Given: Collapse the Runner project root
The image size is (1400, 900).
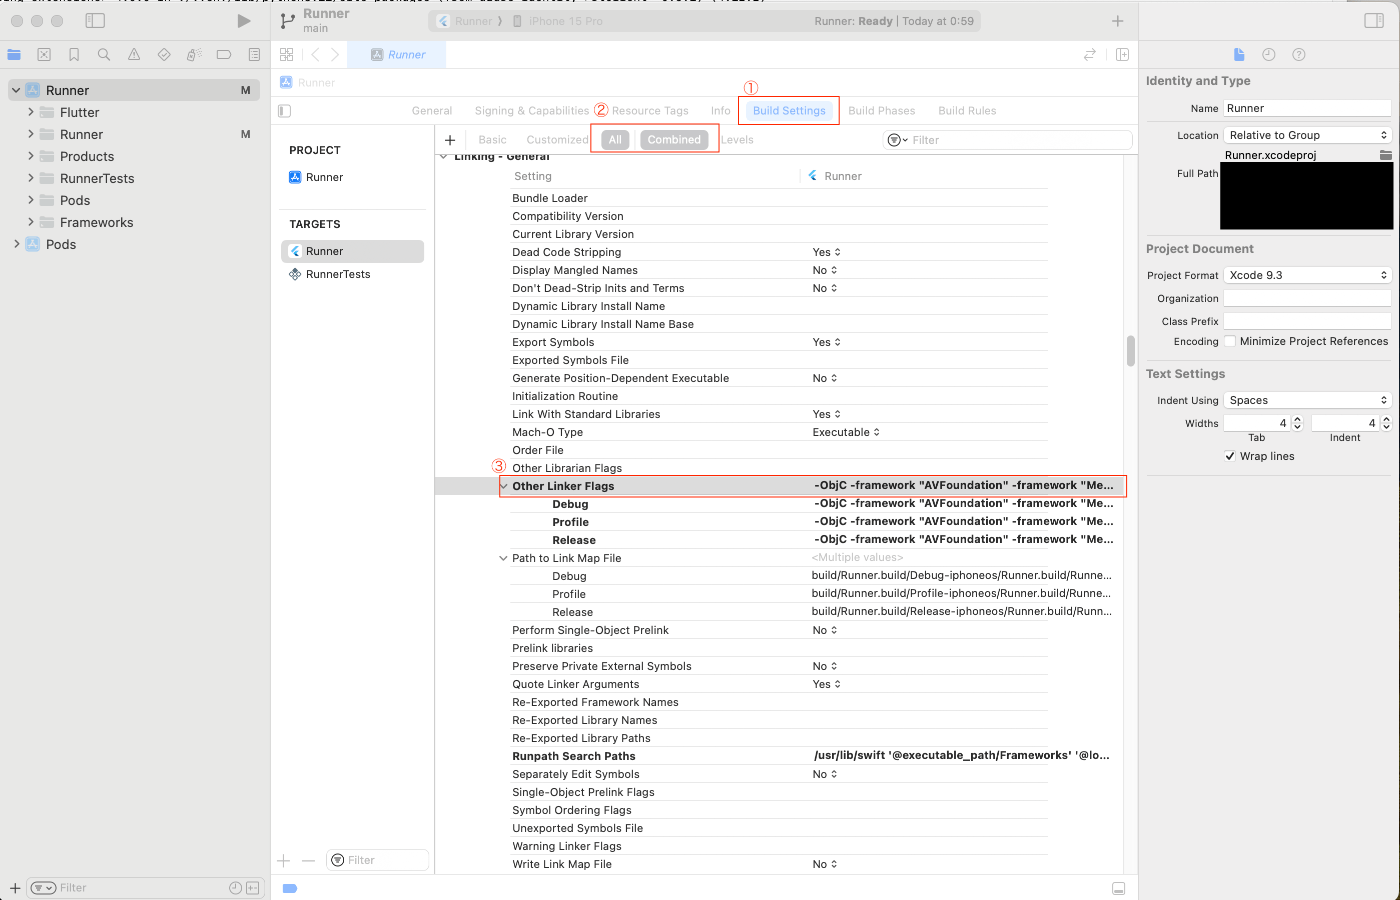Looking at the screenshot, I should point(16,91).
